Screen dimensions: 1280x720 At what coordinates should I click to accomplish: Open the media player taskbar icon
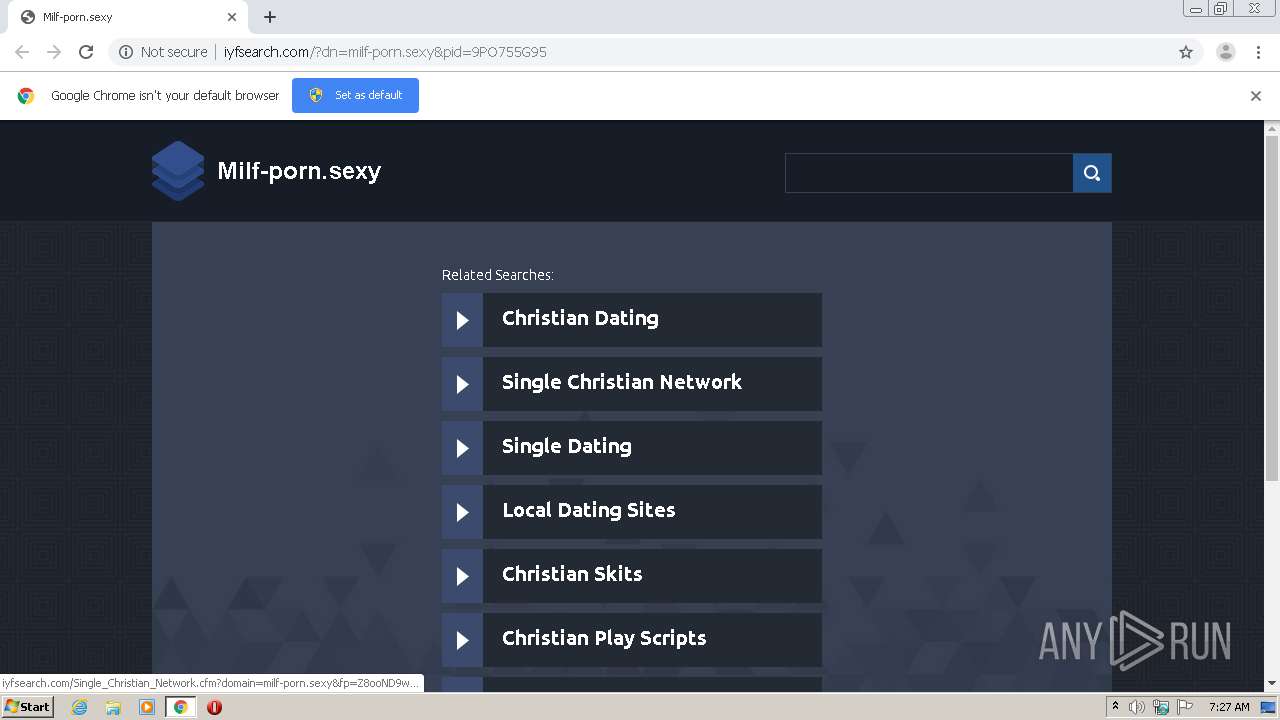click(x=147, y=707)
